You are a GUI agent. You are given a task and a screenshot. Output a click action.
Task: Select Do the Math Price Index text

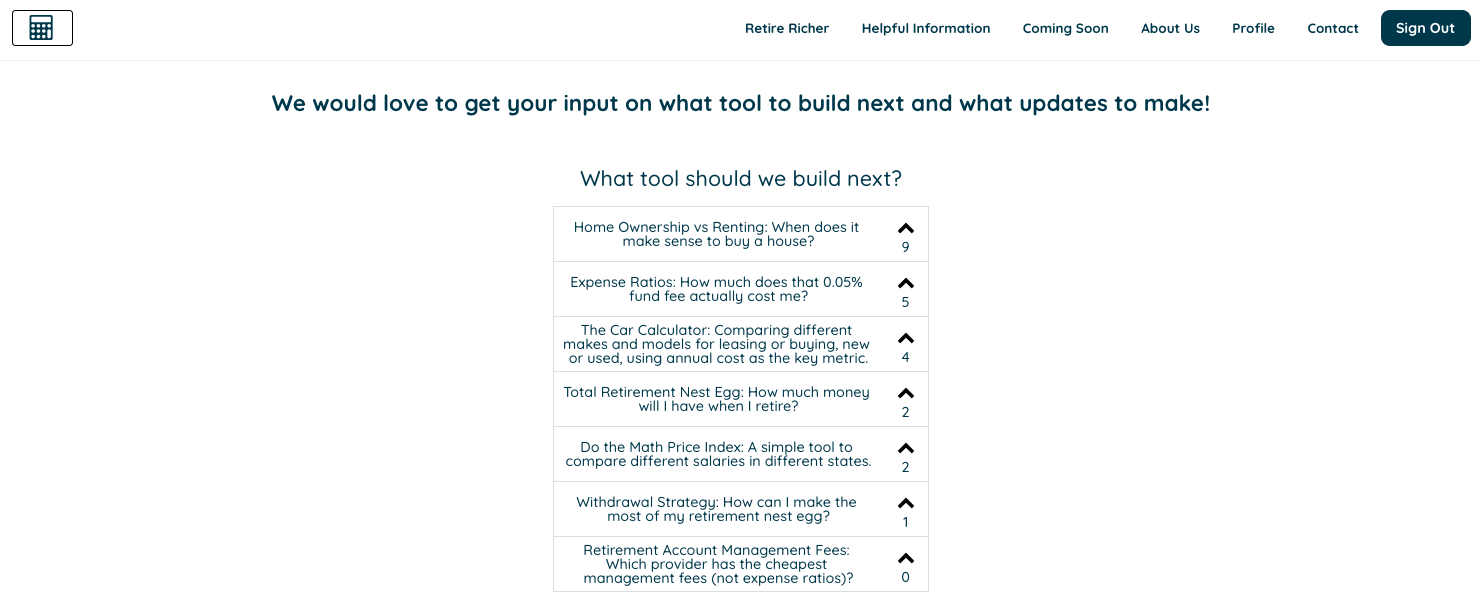718,454
